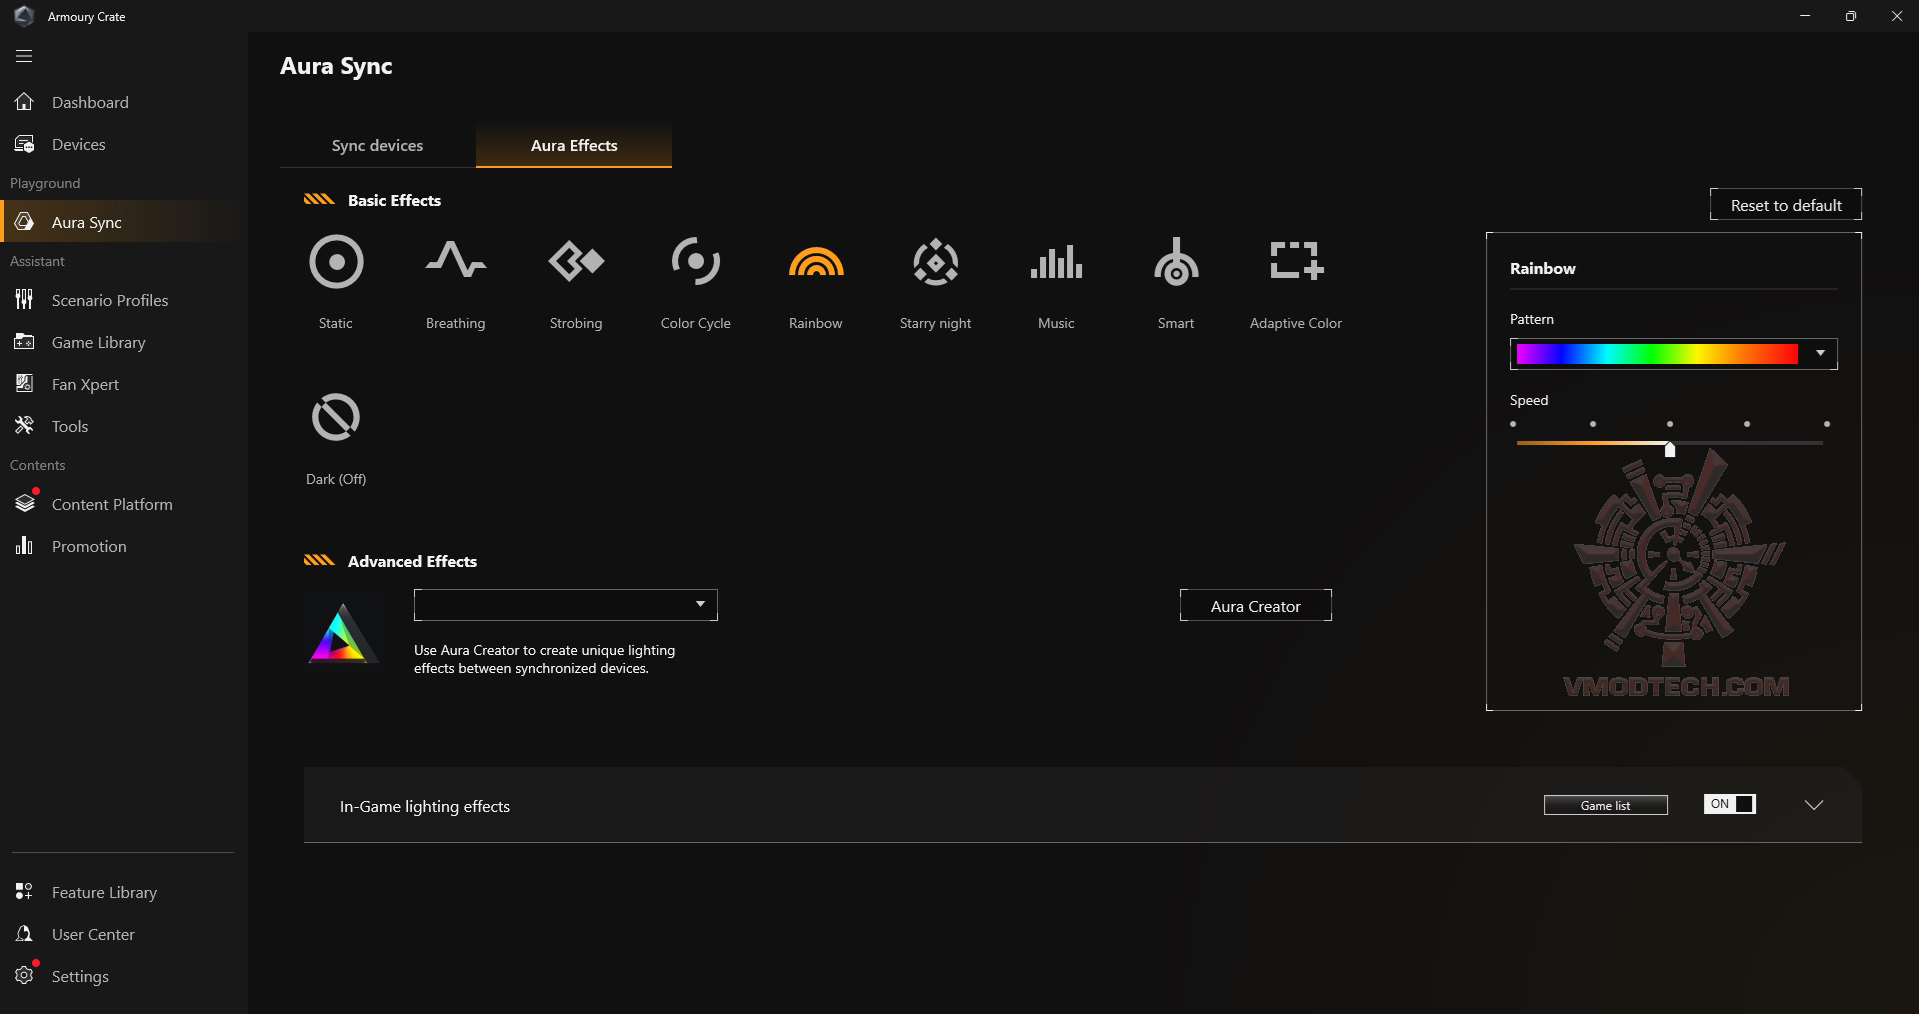1919x1014 pixels.
Task: Select the Music effect icon
Action: pos(1056,262)
